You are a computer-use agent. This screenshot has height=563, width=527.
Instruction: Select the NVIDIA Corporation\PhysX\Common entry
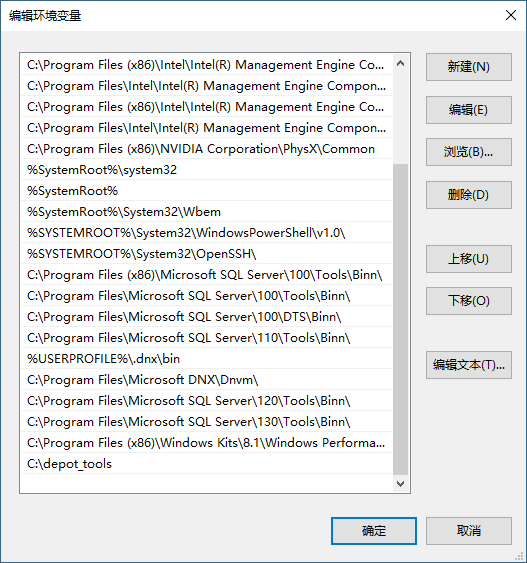pyautogui.click(x=206, y=149)
